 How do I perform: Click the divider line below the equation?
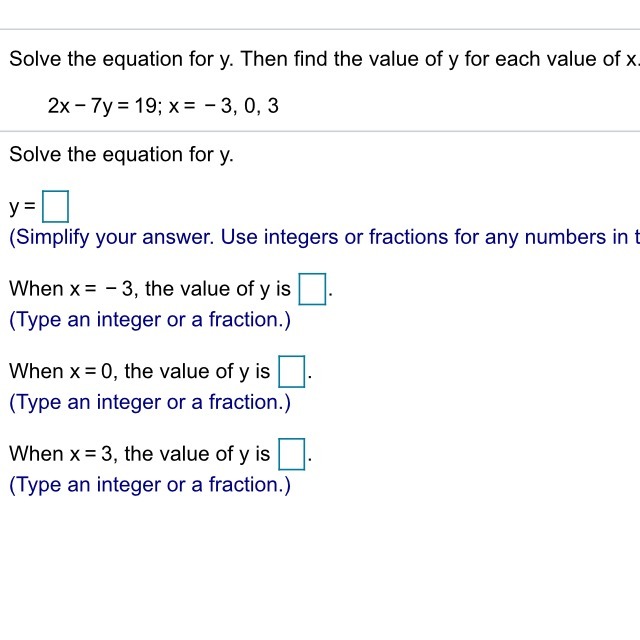[320, 131]
